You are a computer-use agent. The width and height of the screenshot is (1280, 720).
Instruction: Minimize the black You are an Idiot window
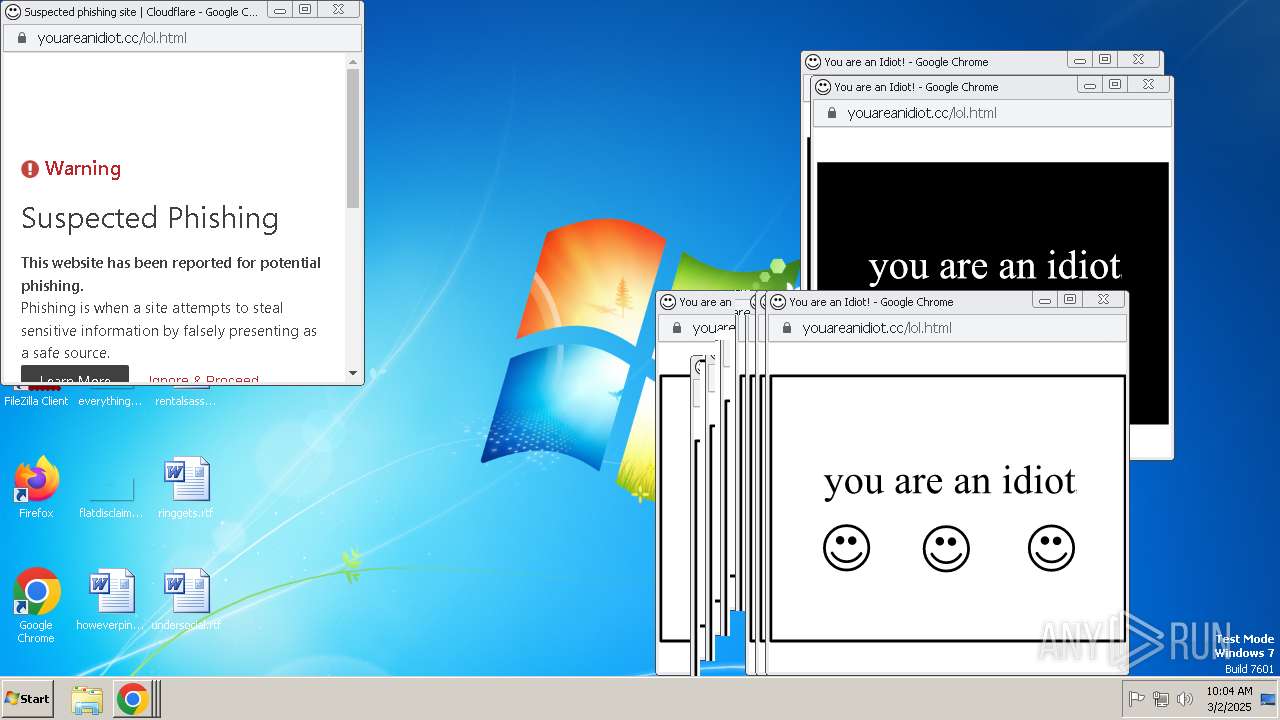[x=1089, y=84]
